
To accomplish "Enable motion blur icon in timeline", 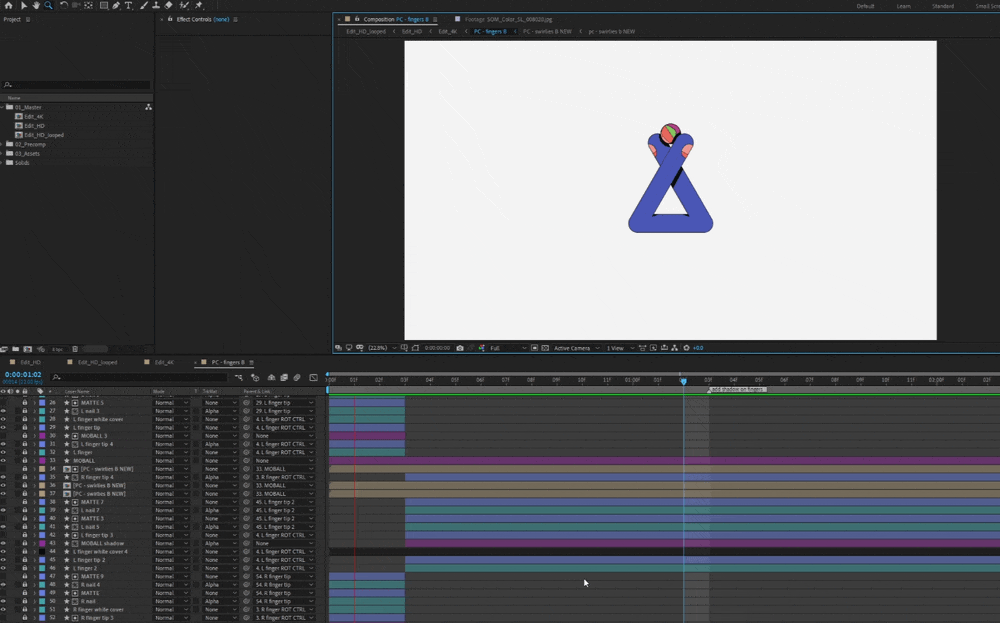I will tap(297, 377).
